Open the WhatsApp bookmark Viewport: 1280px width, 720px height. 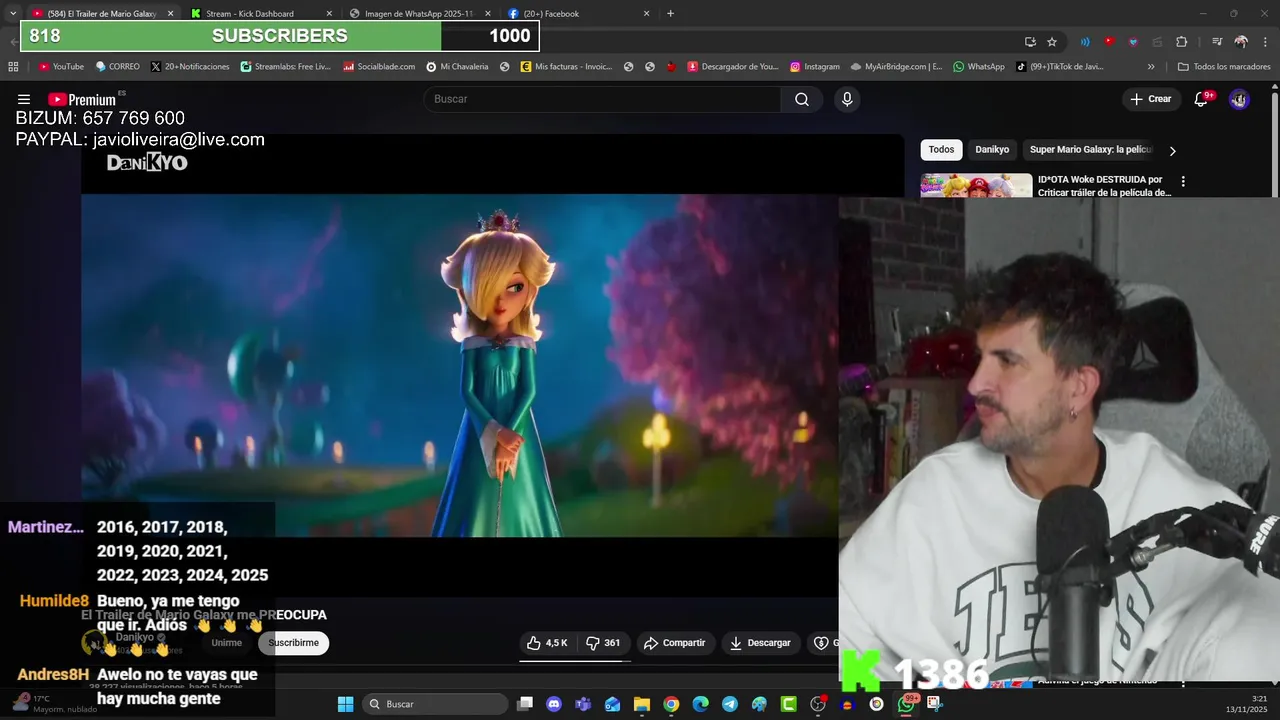pos(979,67)
